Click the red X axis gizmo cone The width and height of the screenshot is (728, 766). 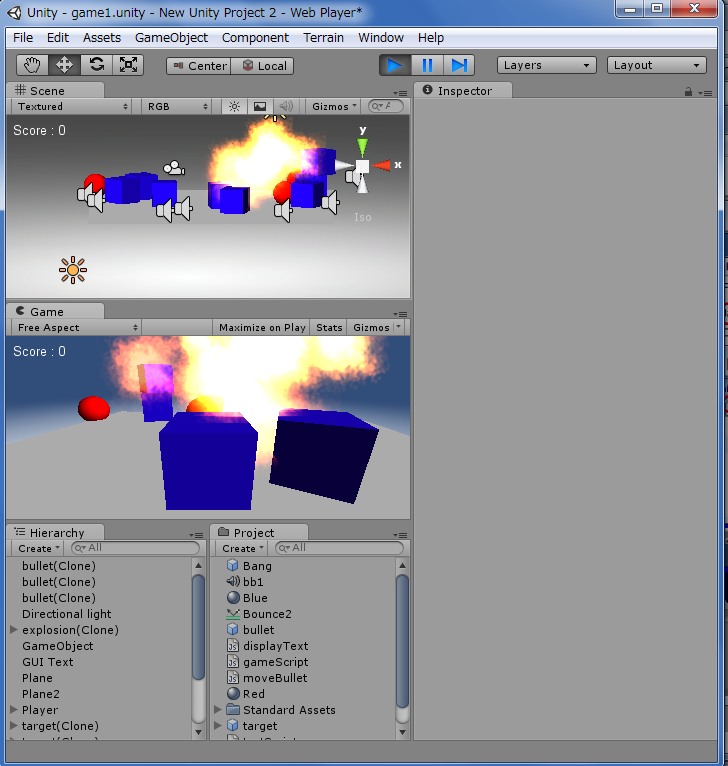coord(382,166)
